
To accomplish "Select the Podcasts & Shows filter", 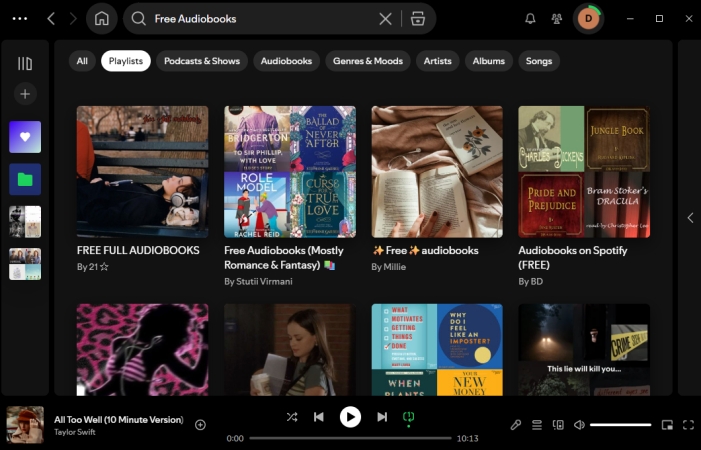I will pyautogui.click(x=202, y=61).
